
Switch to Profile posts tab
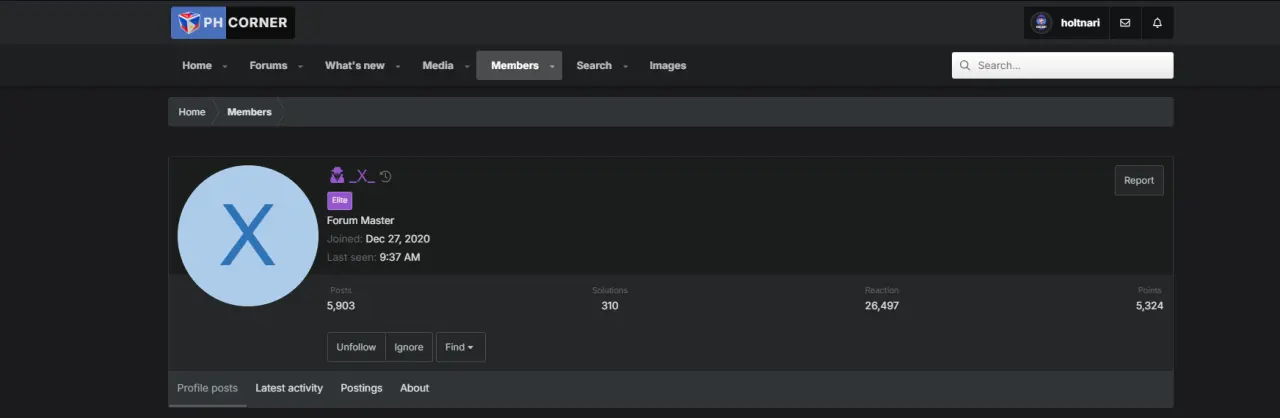tap(207, 388)
